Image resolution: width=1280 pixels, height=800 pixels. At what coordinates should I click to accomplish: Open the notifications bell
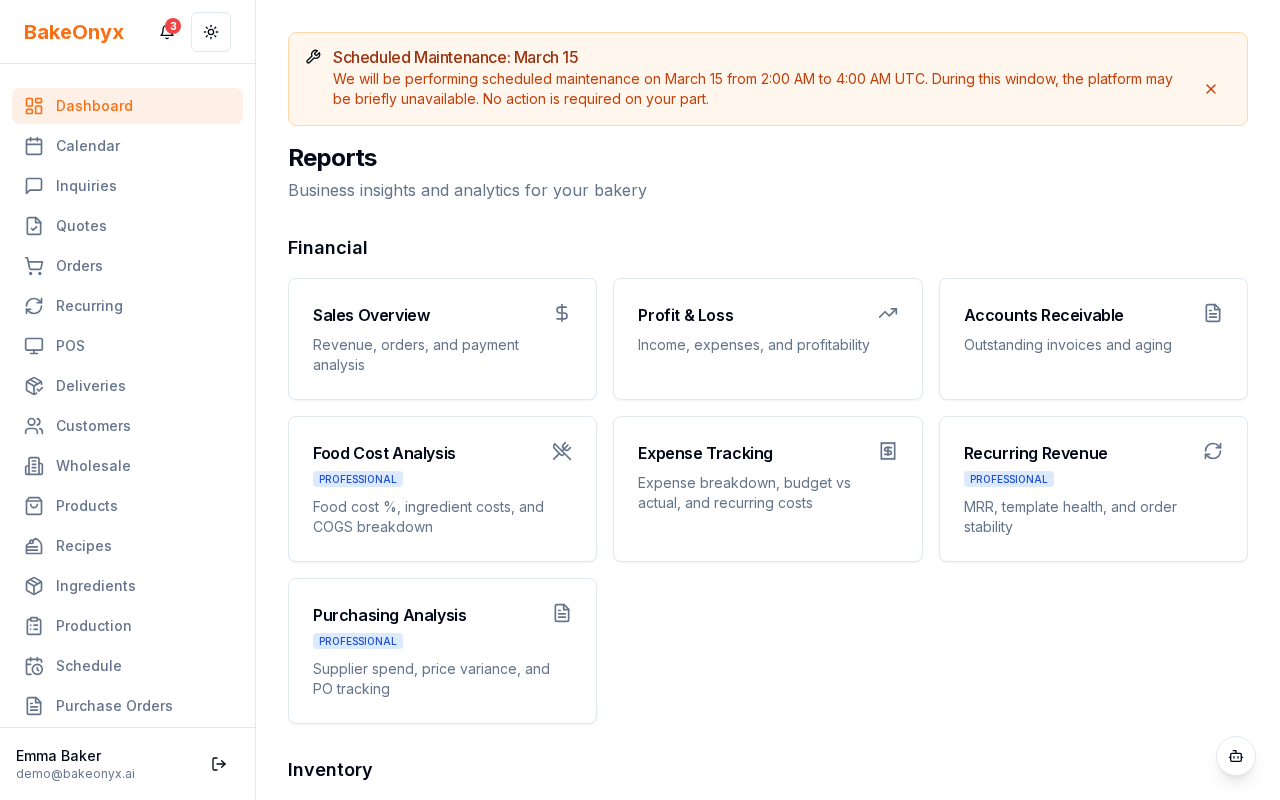click(166, 32)
